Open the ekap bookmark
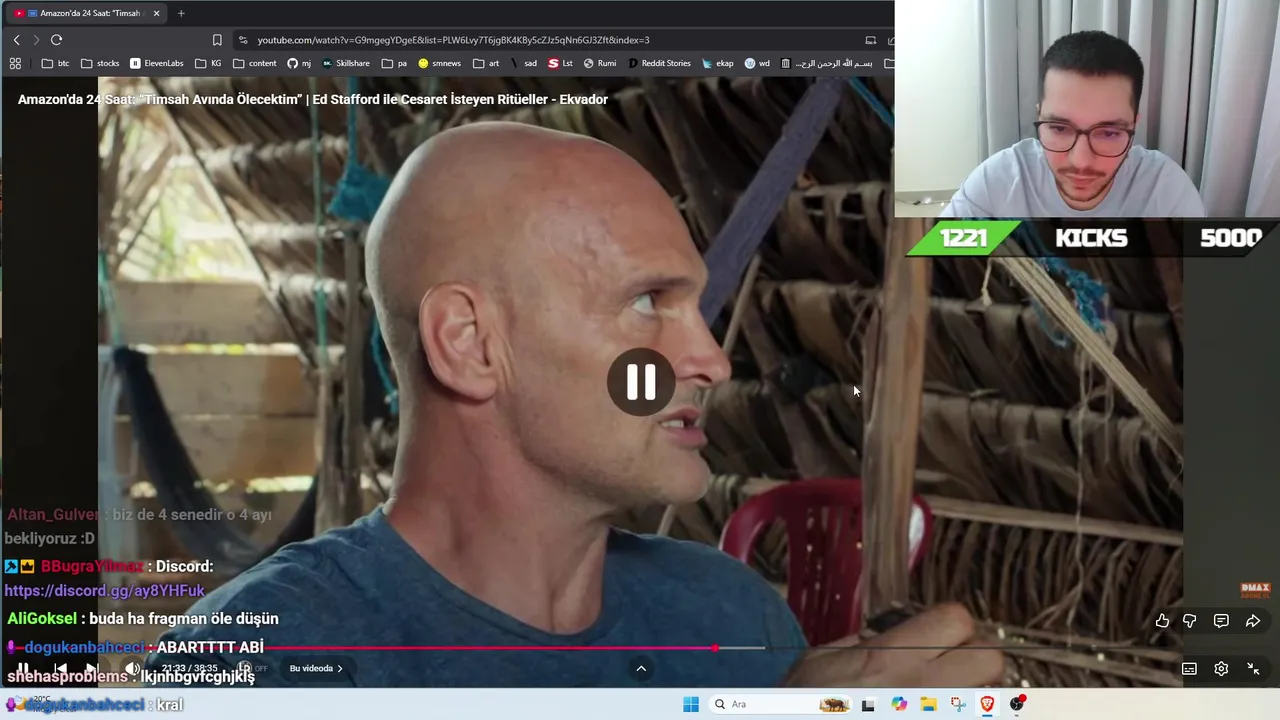This screenshot has width=1280, height=720. click(x=718, y=63)
